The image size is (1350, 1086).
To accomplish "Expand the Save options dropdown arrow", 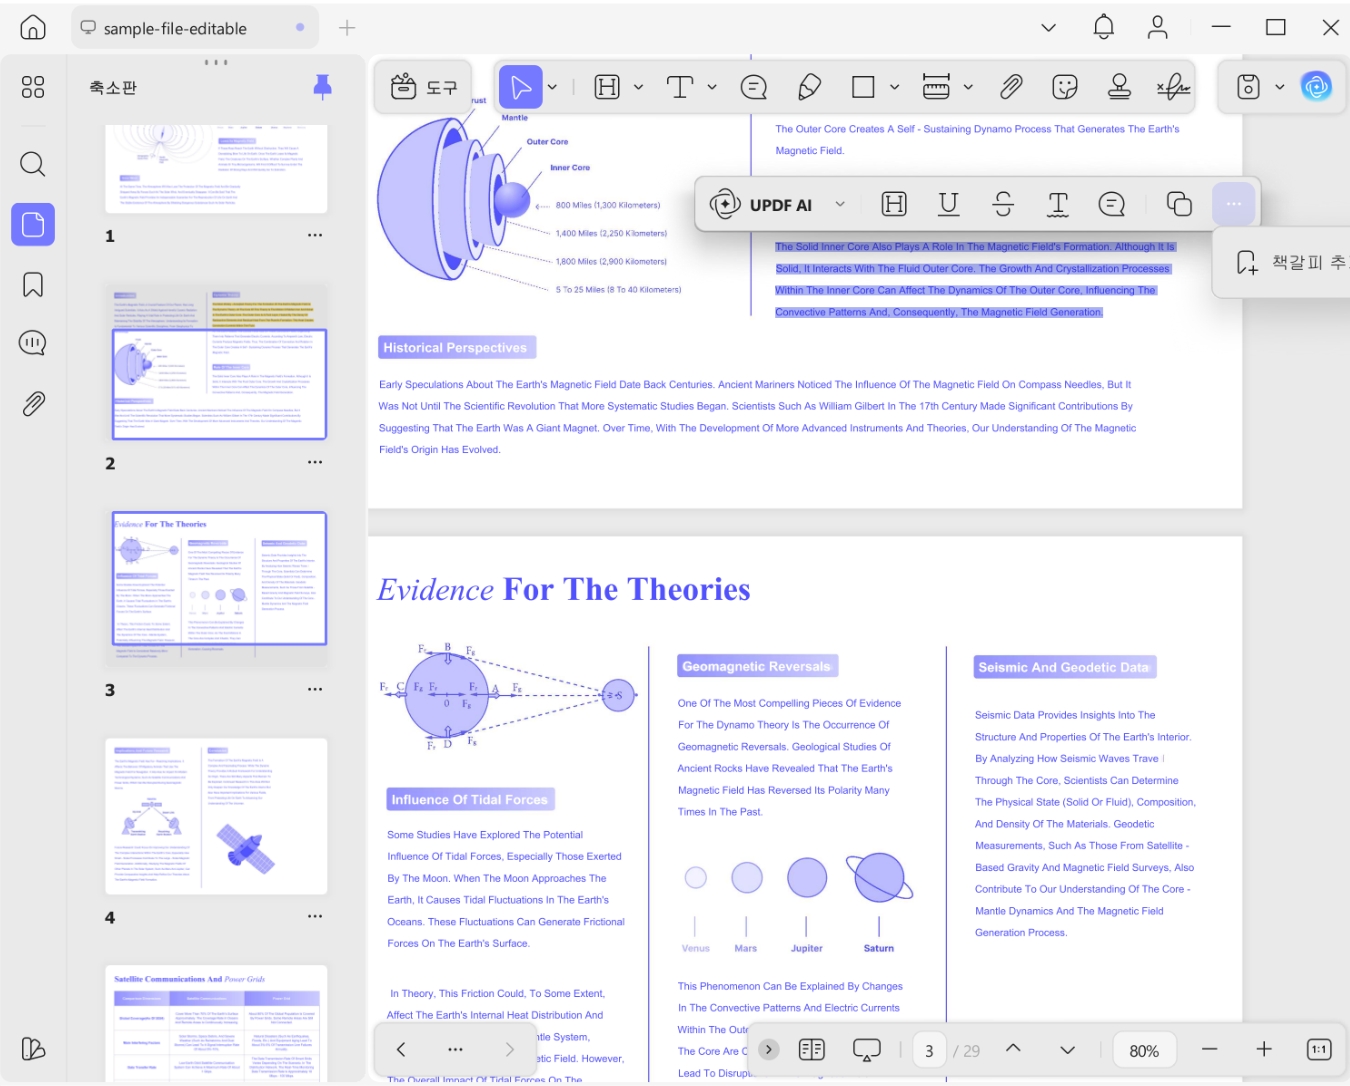I will click(x=1279, y=88).
